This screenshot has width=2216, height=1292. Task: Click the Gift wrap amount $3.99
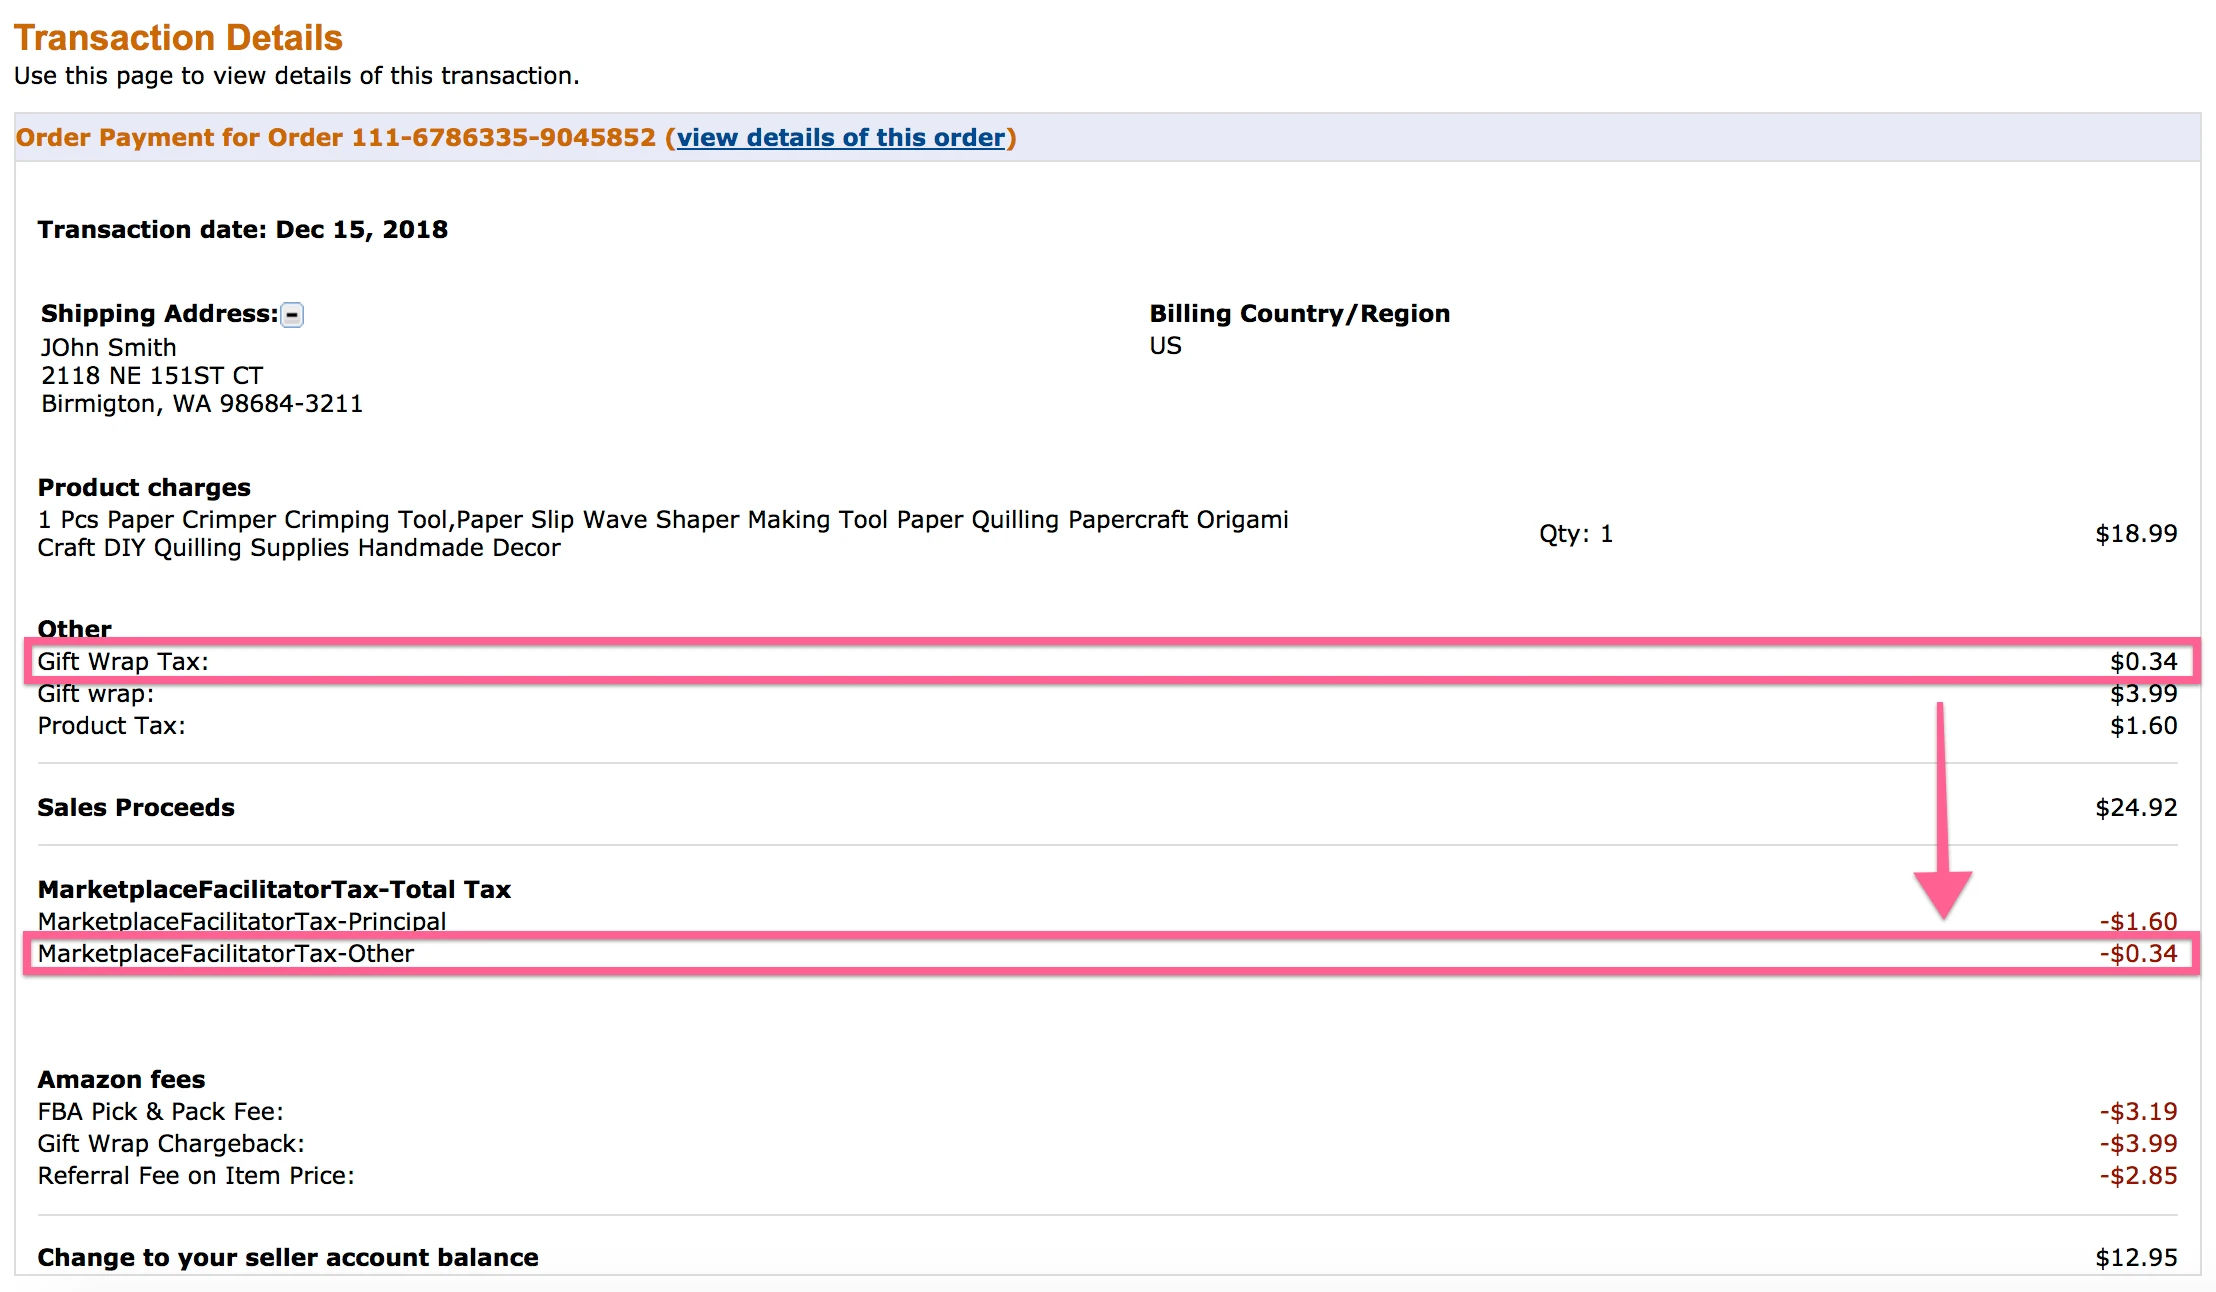[2143, 694]
